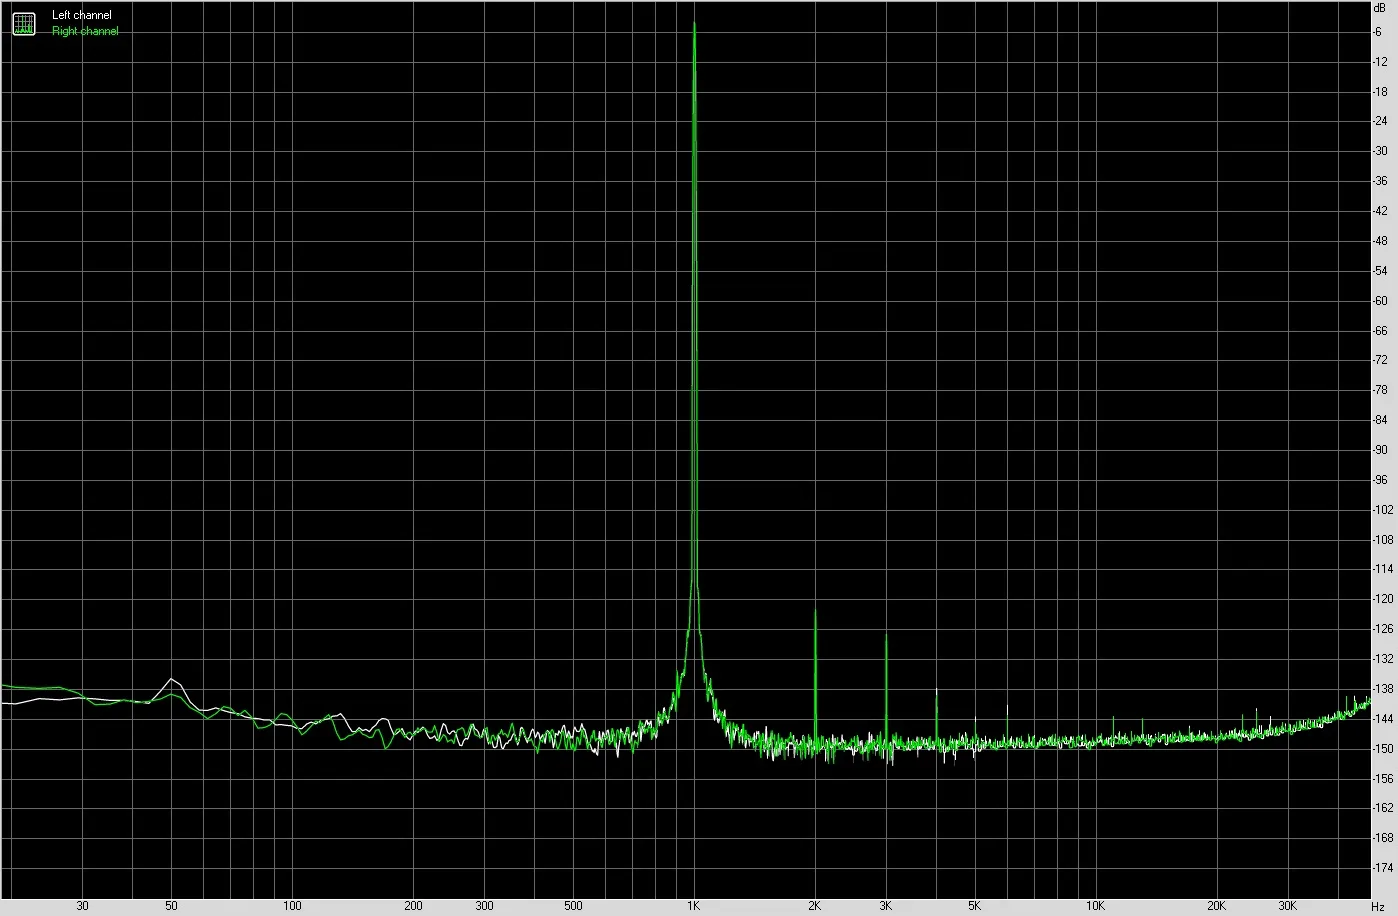Screen dimensions: 1398x916
Task: Click the 'dB' unit label
Action: 1380,8
